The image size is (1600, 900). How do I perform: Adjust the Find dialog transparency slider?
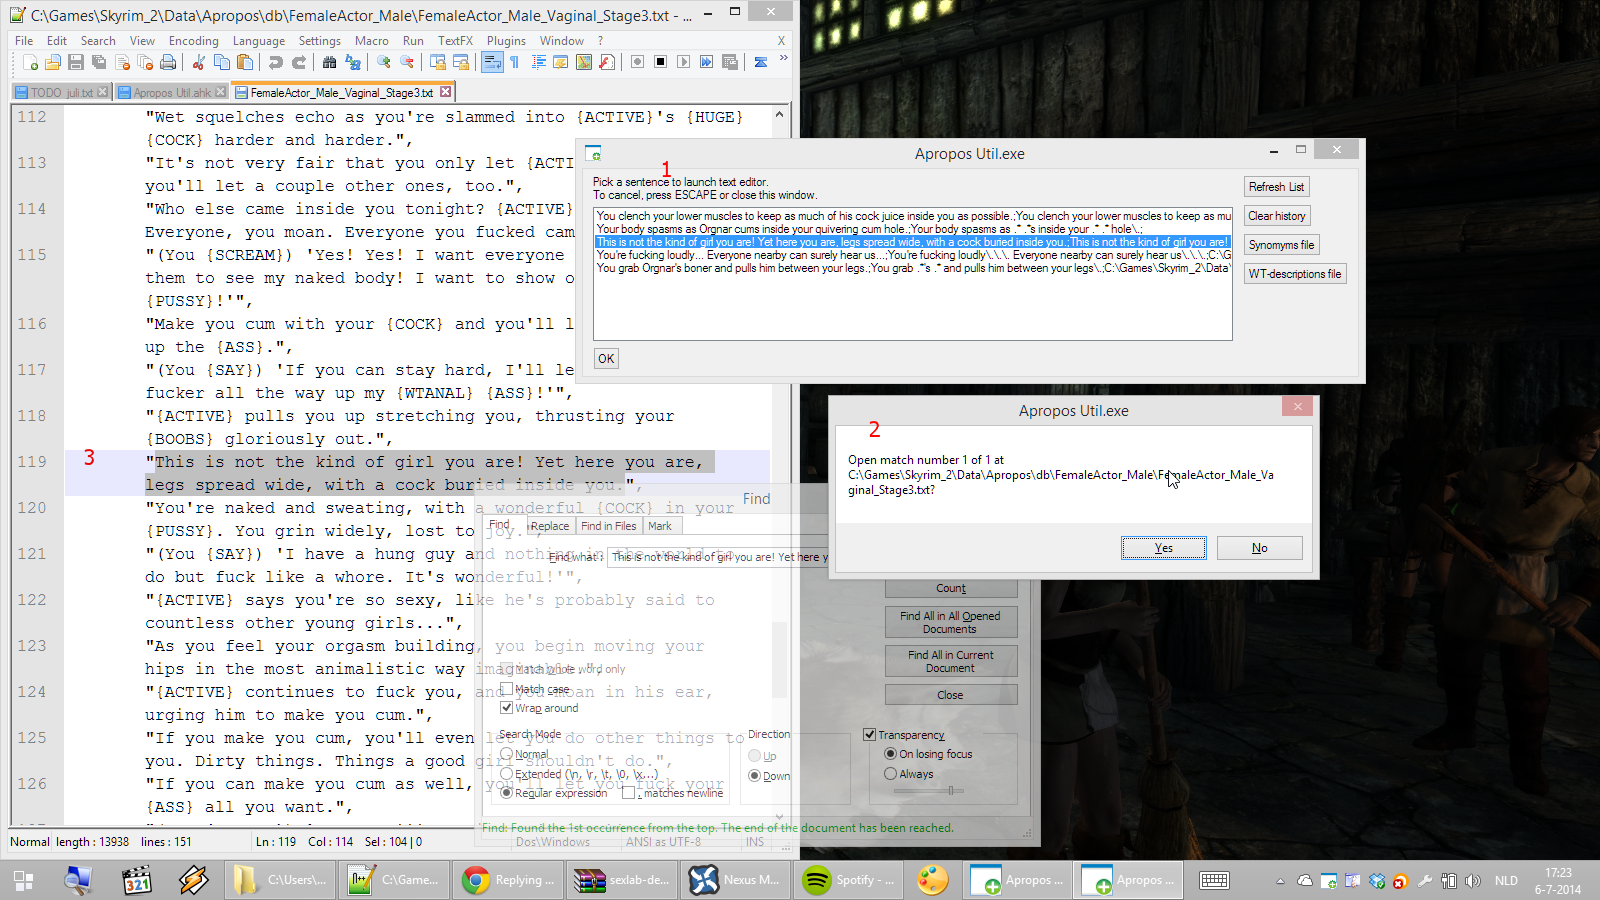[951, 790]
